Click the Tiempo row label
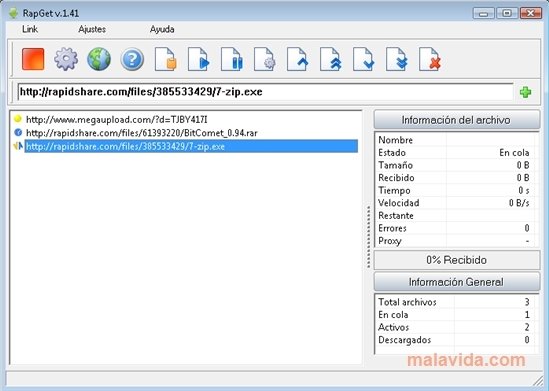 394,190
